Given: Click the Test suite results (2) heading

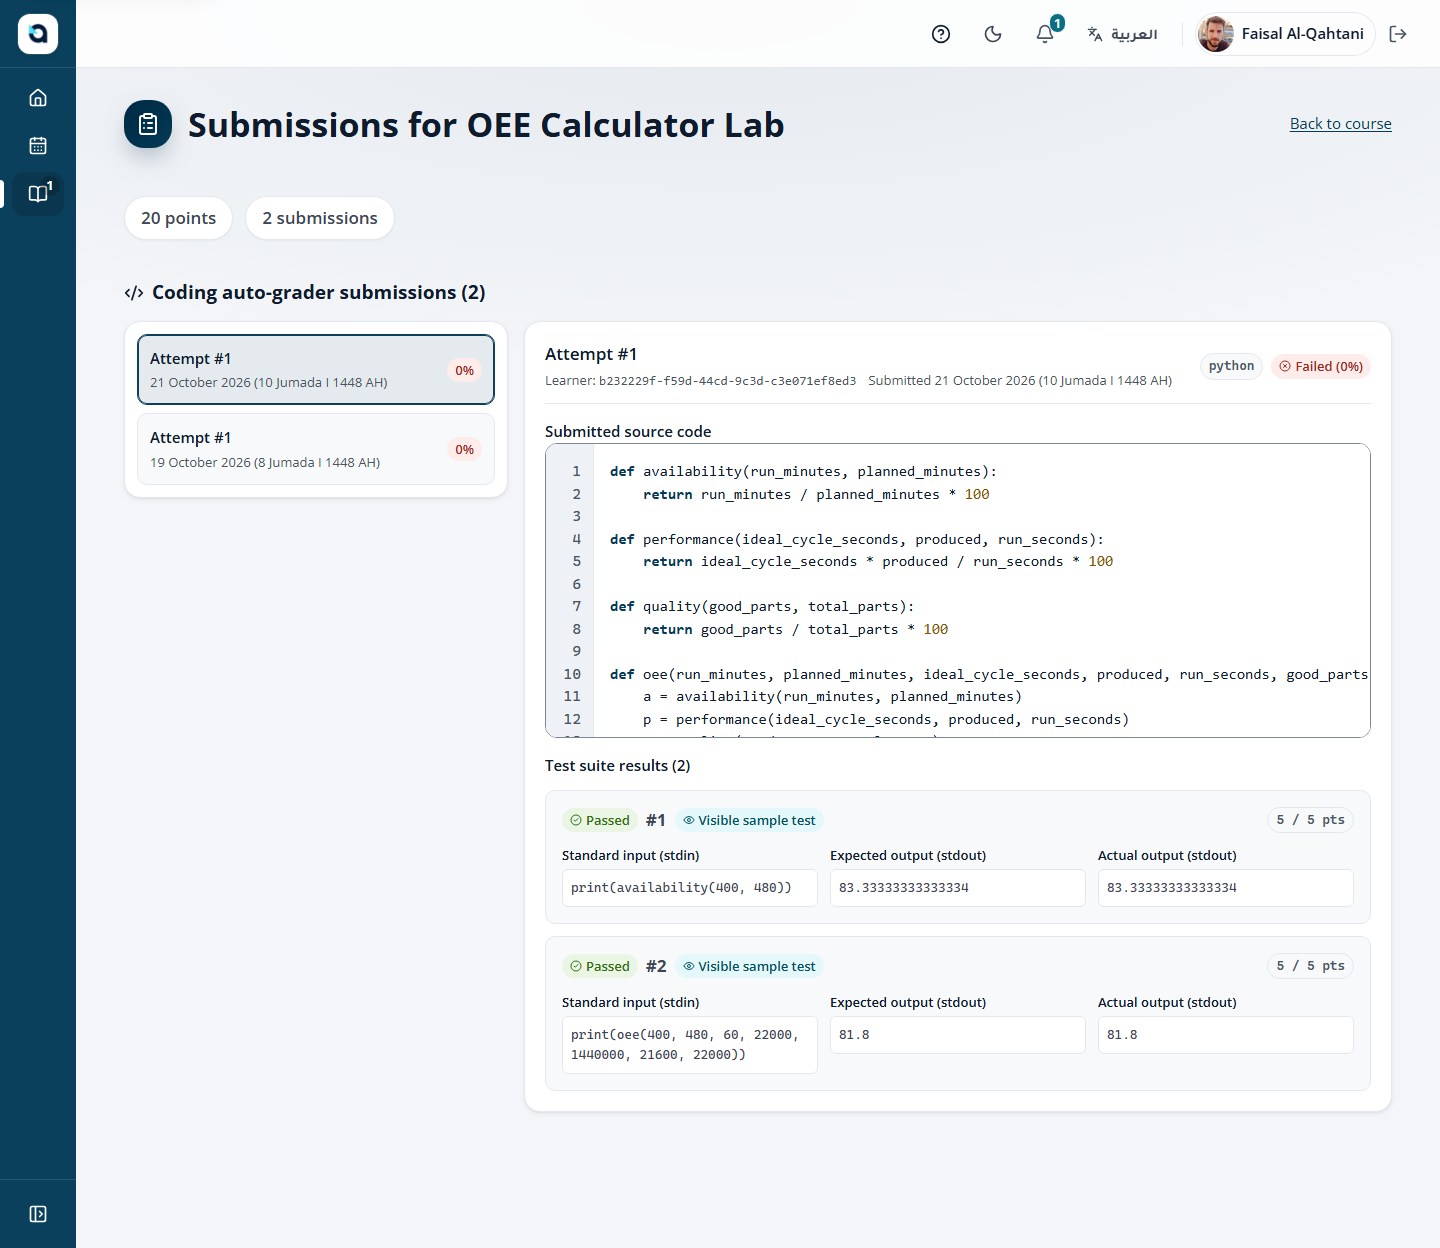Looking at the screenshot, I should tap(617, 766).
